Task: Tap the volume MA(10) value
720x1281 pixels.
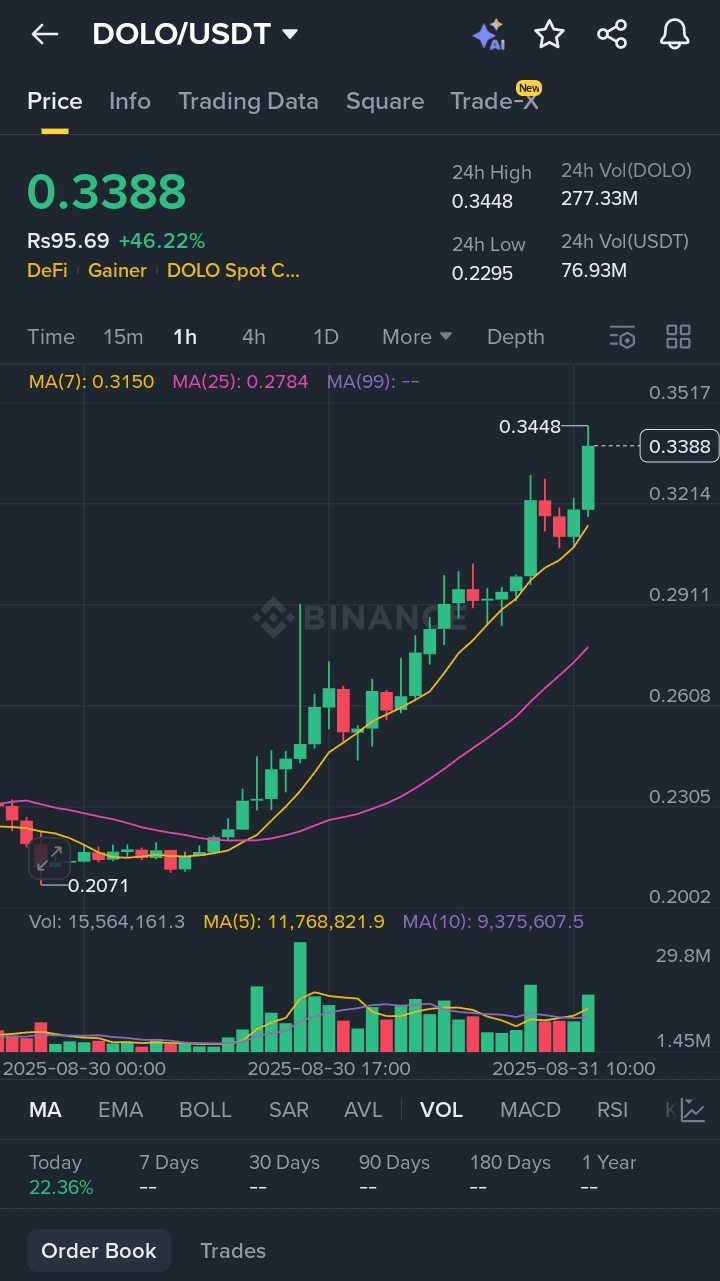Action: tap(493, 921)
